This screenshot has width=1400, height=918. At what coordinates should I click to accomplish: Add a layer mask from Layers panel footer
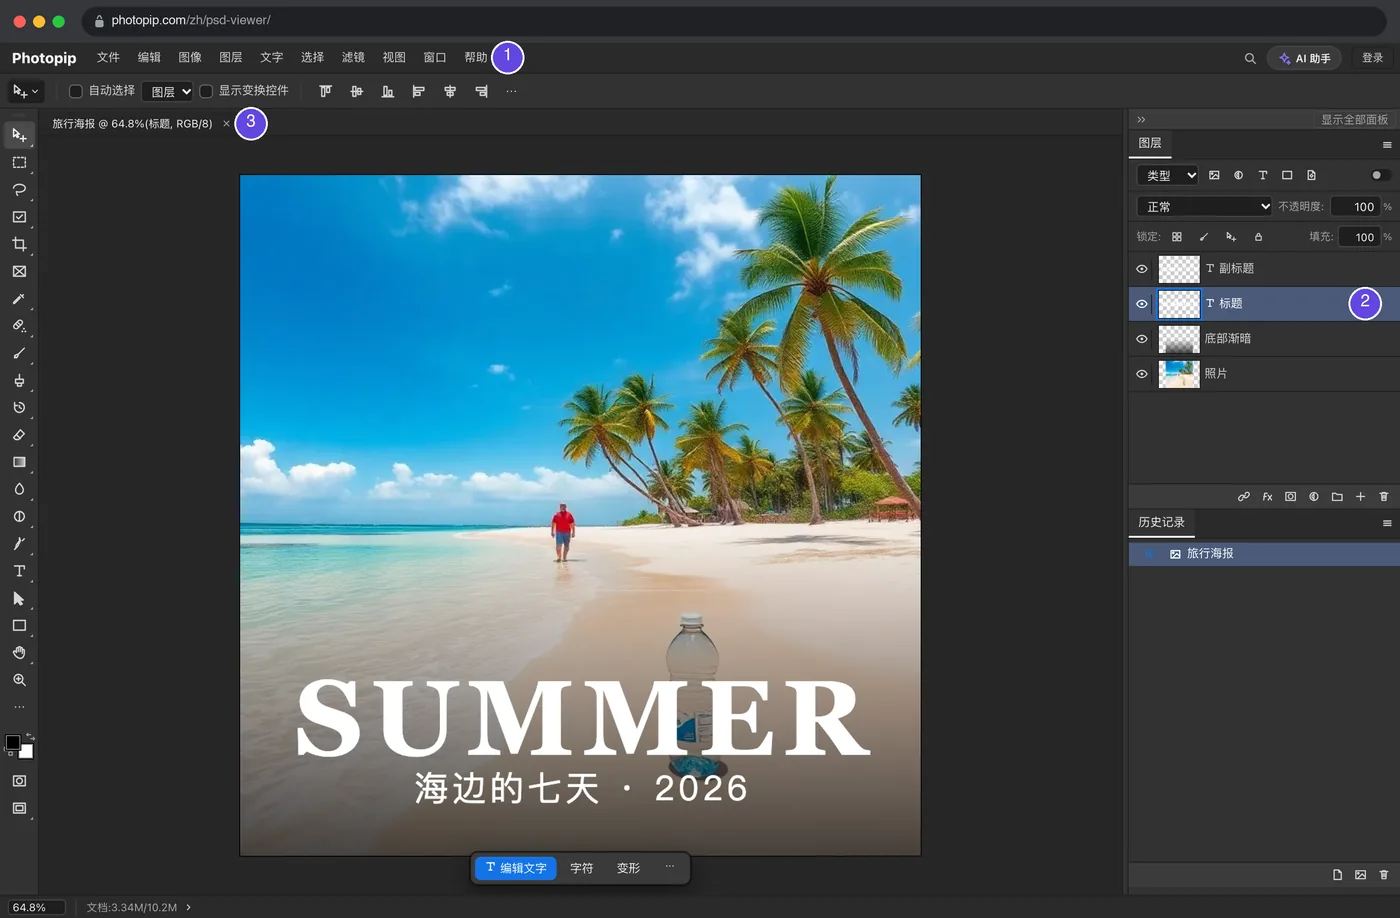1290,497
